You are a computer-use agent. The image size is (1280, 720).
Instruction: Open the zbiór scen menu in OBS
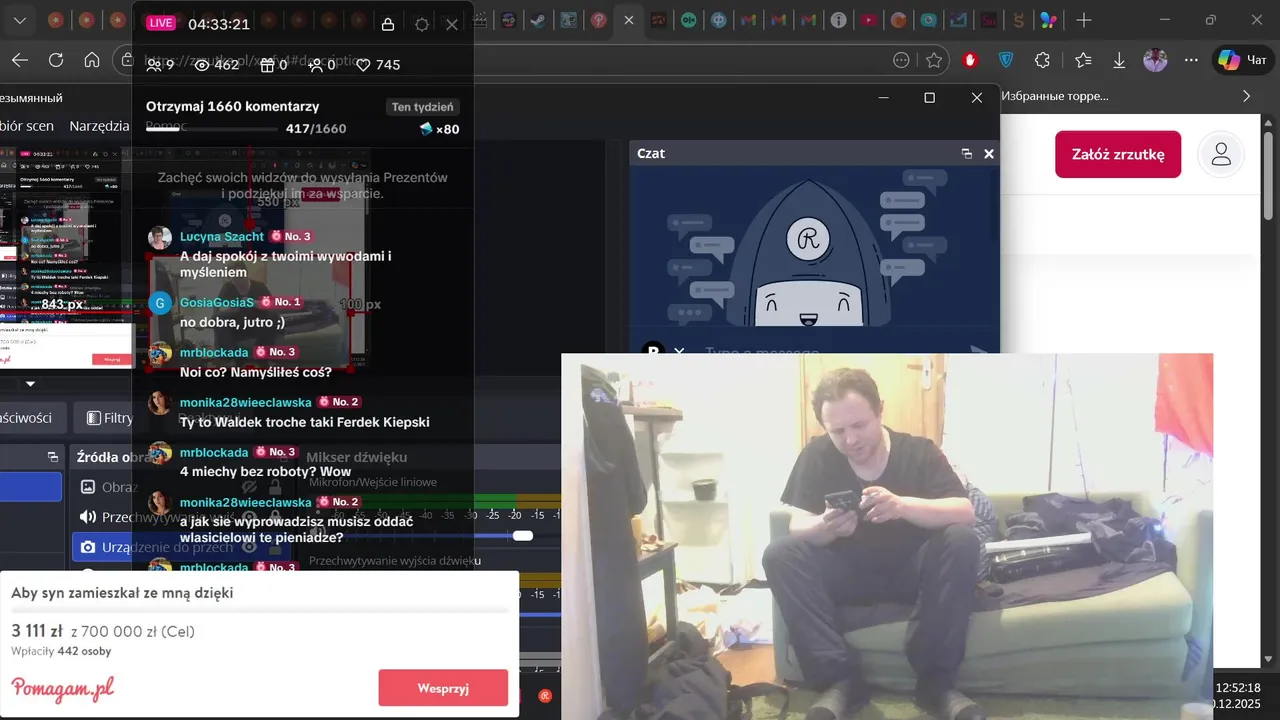click(x=27, y=126)
